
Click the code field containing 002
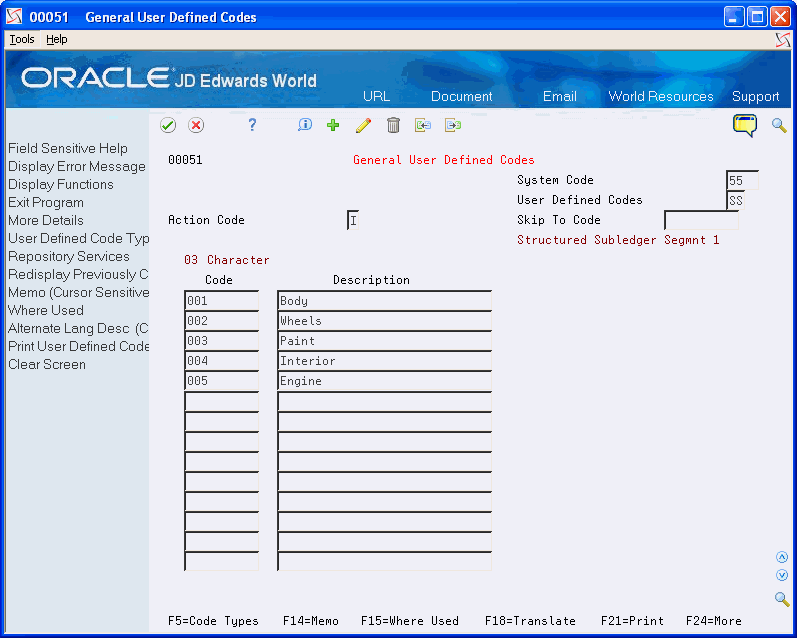click(222, 321)
